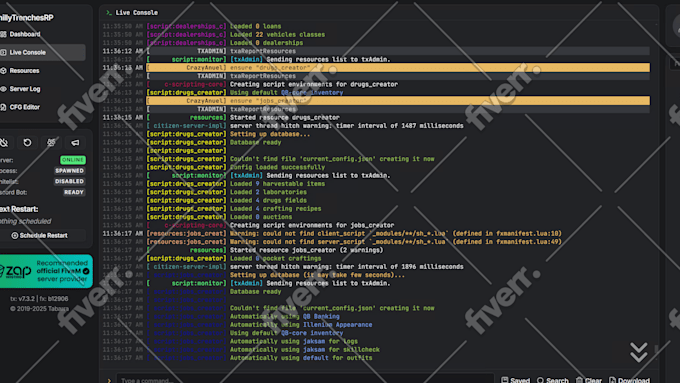Open the Saved commands button
This screenshot has height=383, width=680.
515,380
